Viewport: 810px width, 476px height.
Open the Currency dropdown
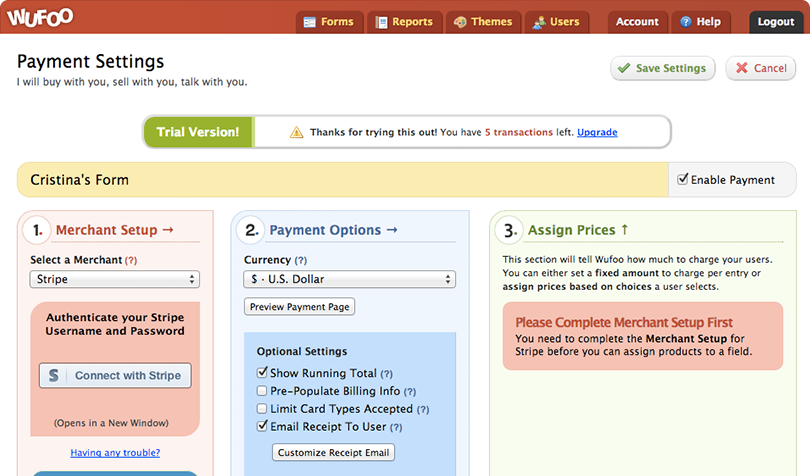tap(350, 279)
